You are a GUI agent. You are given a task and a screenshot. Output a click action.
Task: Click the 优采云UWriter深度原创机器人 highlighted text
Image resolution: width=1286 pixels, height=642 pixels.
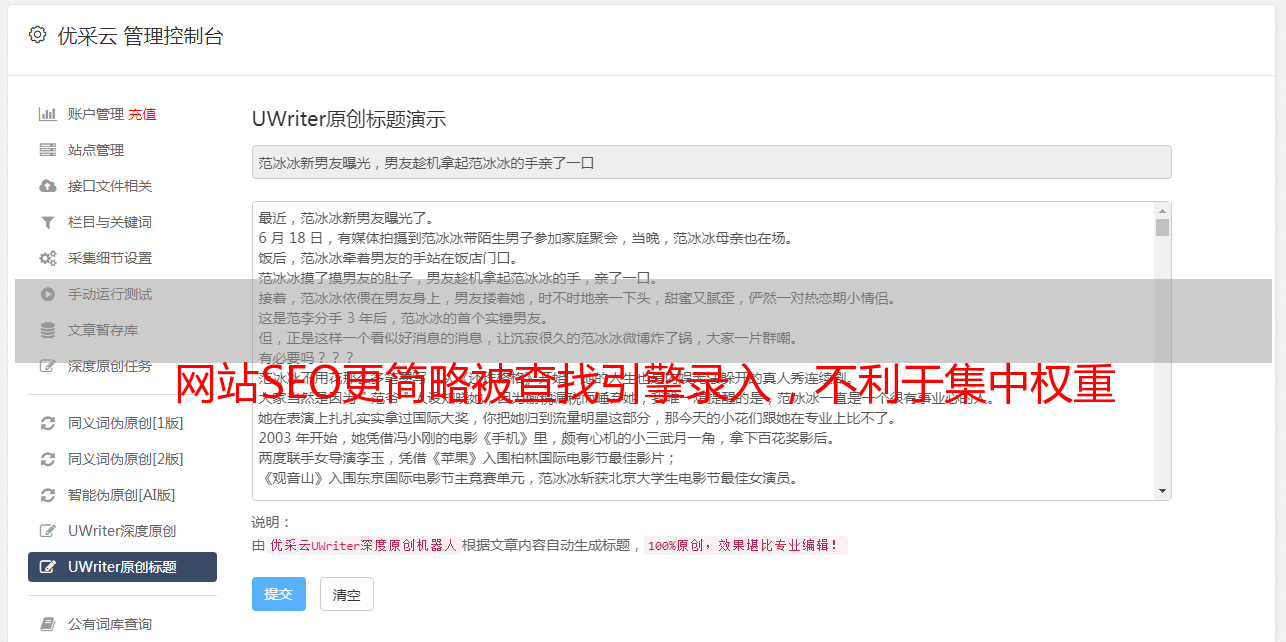point(363,545)
